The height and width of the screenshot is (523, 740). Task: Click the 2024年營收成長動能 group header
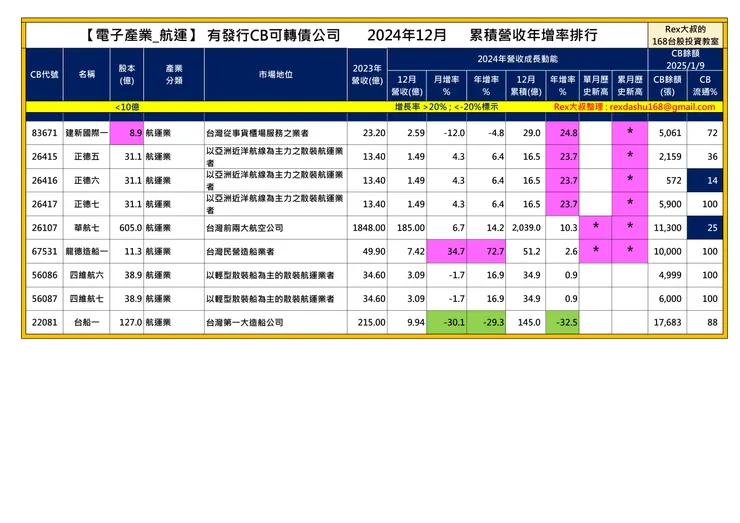click(x=518, y=59)
